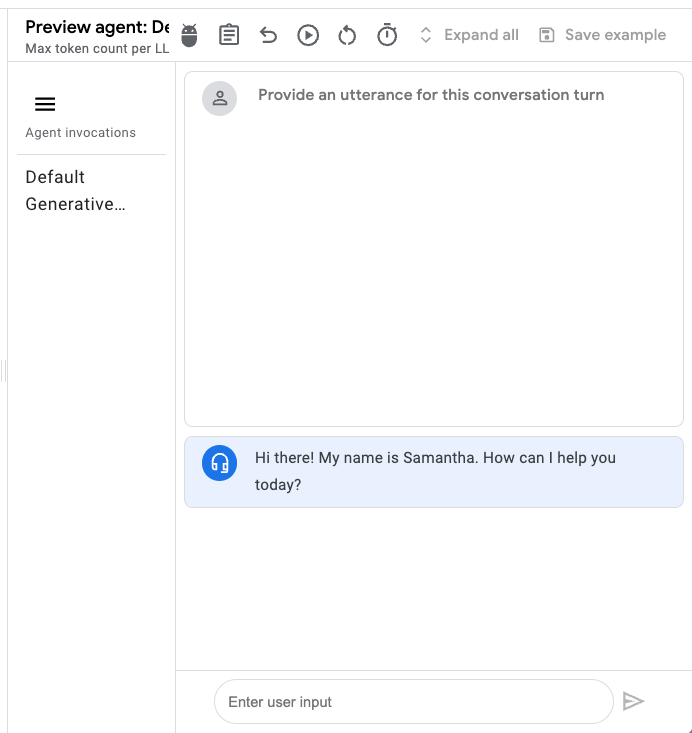
Task: Select Samantha greeting message text
Action: click(435, 471)
